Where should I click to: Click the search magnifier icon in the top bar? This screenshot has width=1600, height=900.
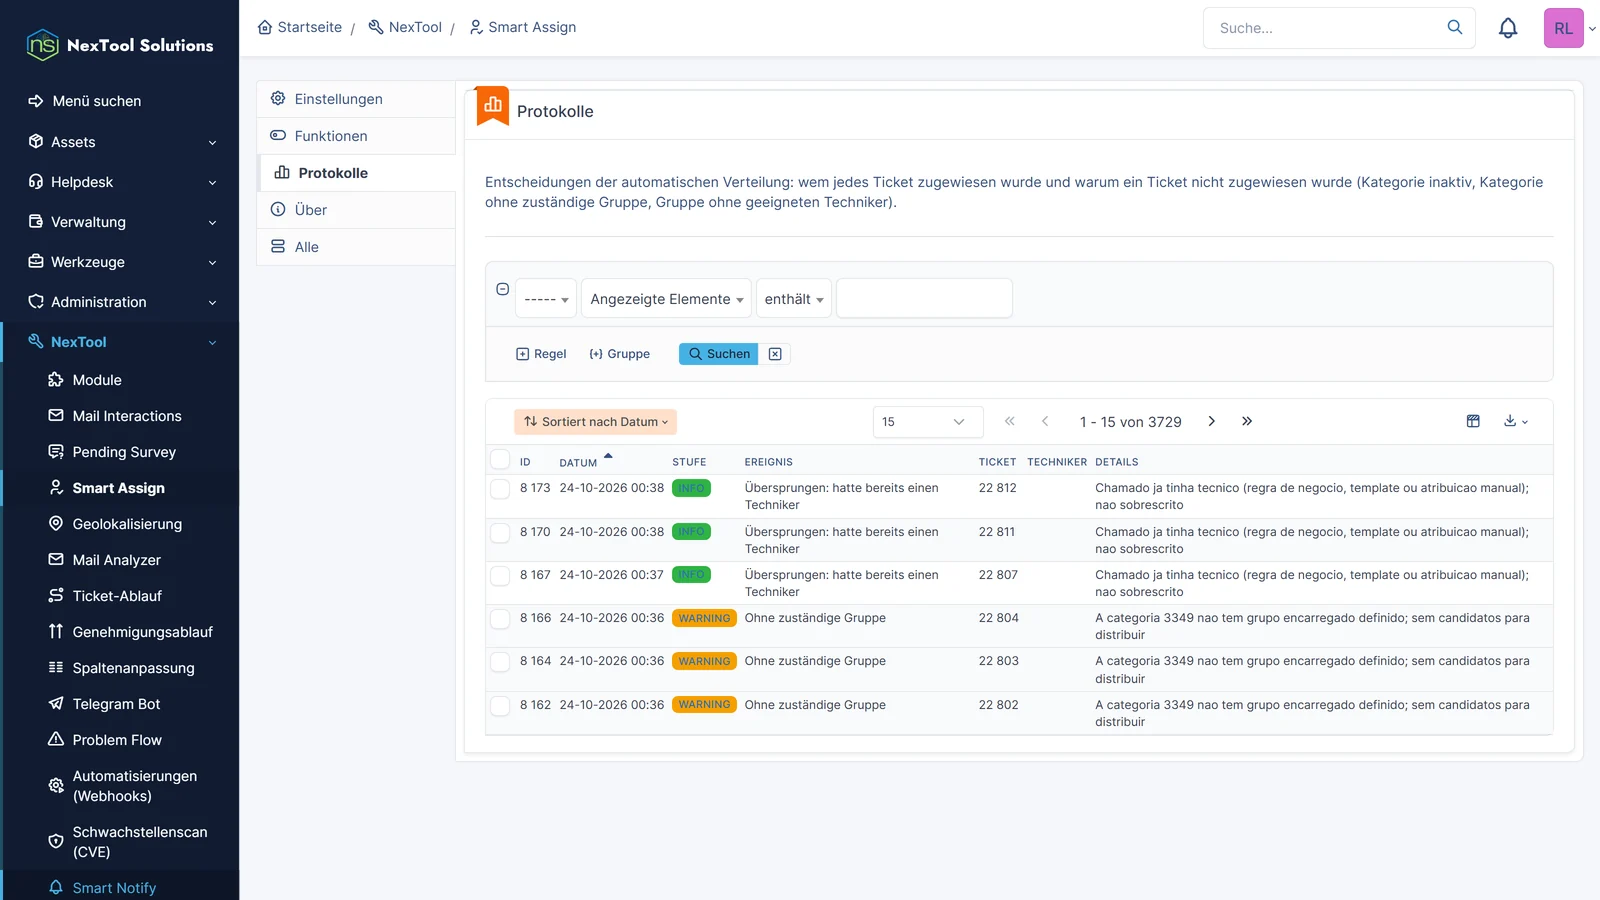1455,27
